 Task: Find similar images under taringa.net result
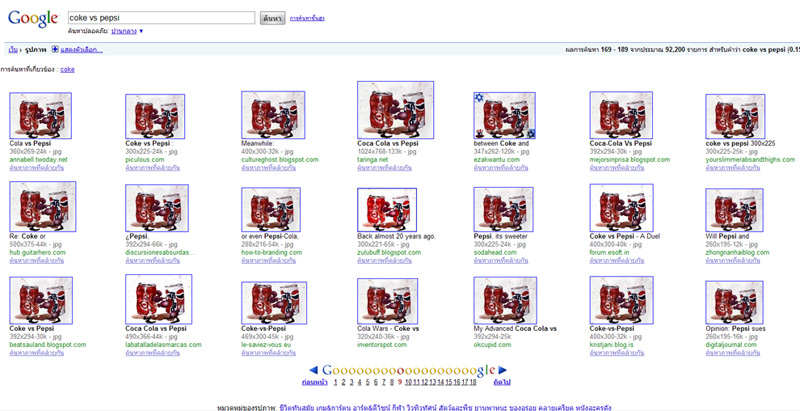(385, 168)
